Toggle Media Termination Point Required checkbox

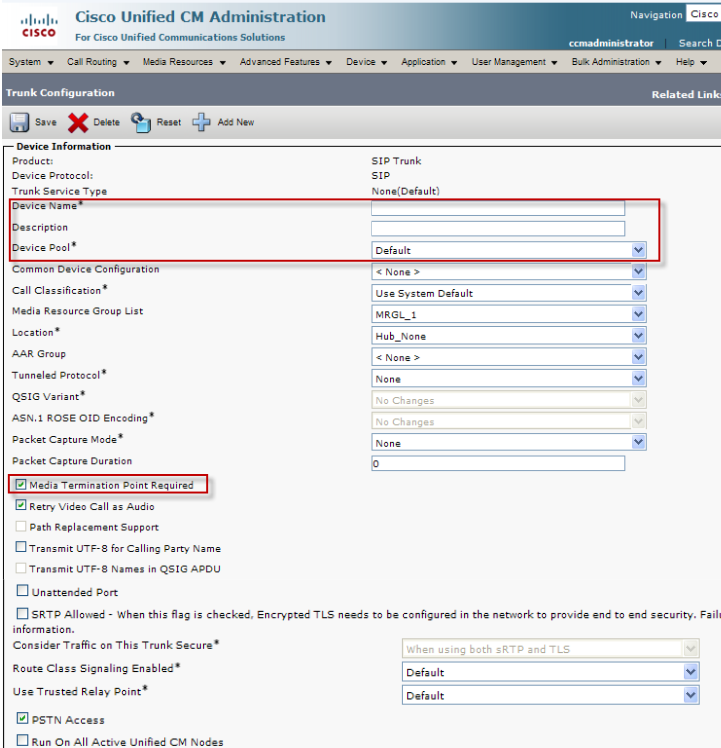point(21,485)
